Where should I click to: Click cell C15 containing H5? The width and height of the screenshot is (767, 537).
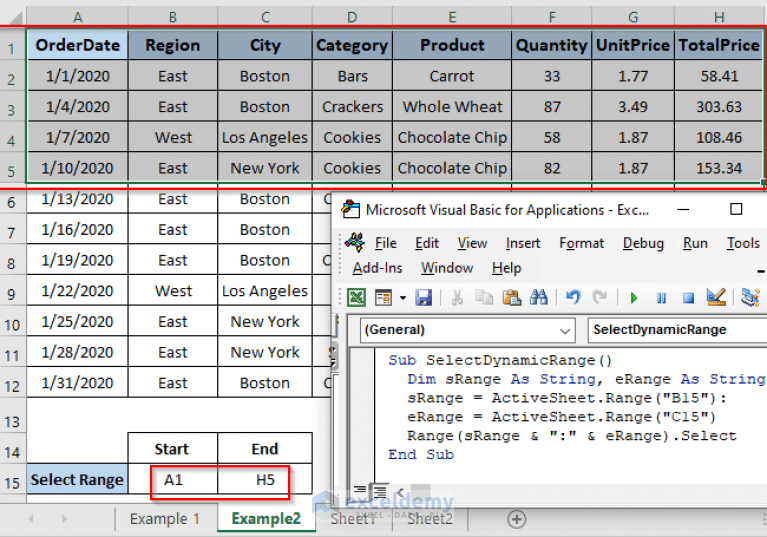coord(265,480)
